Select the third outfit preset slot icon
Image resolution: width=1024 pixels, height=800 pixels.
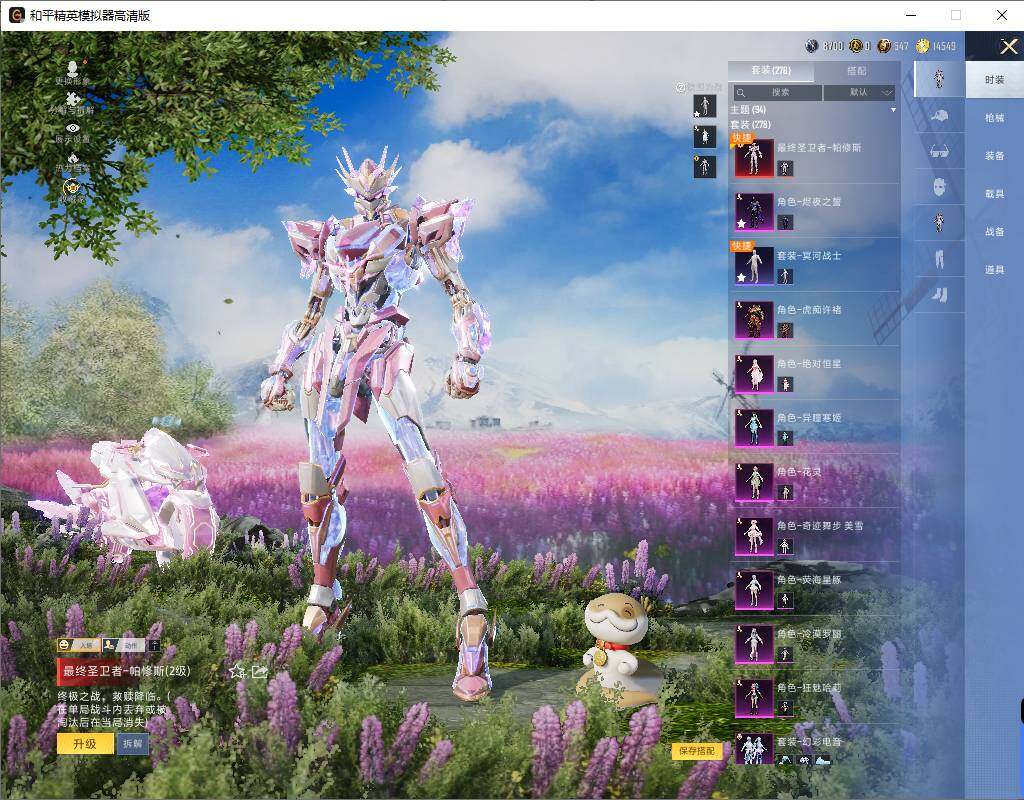click(705, 167)
